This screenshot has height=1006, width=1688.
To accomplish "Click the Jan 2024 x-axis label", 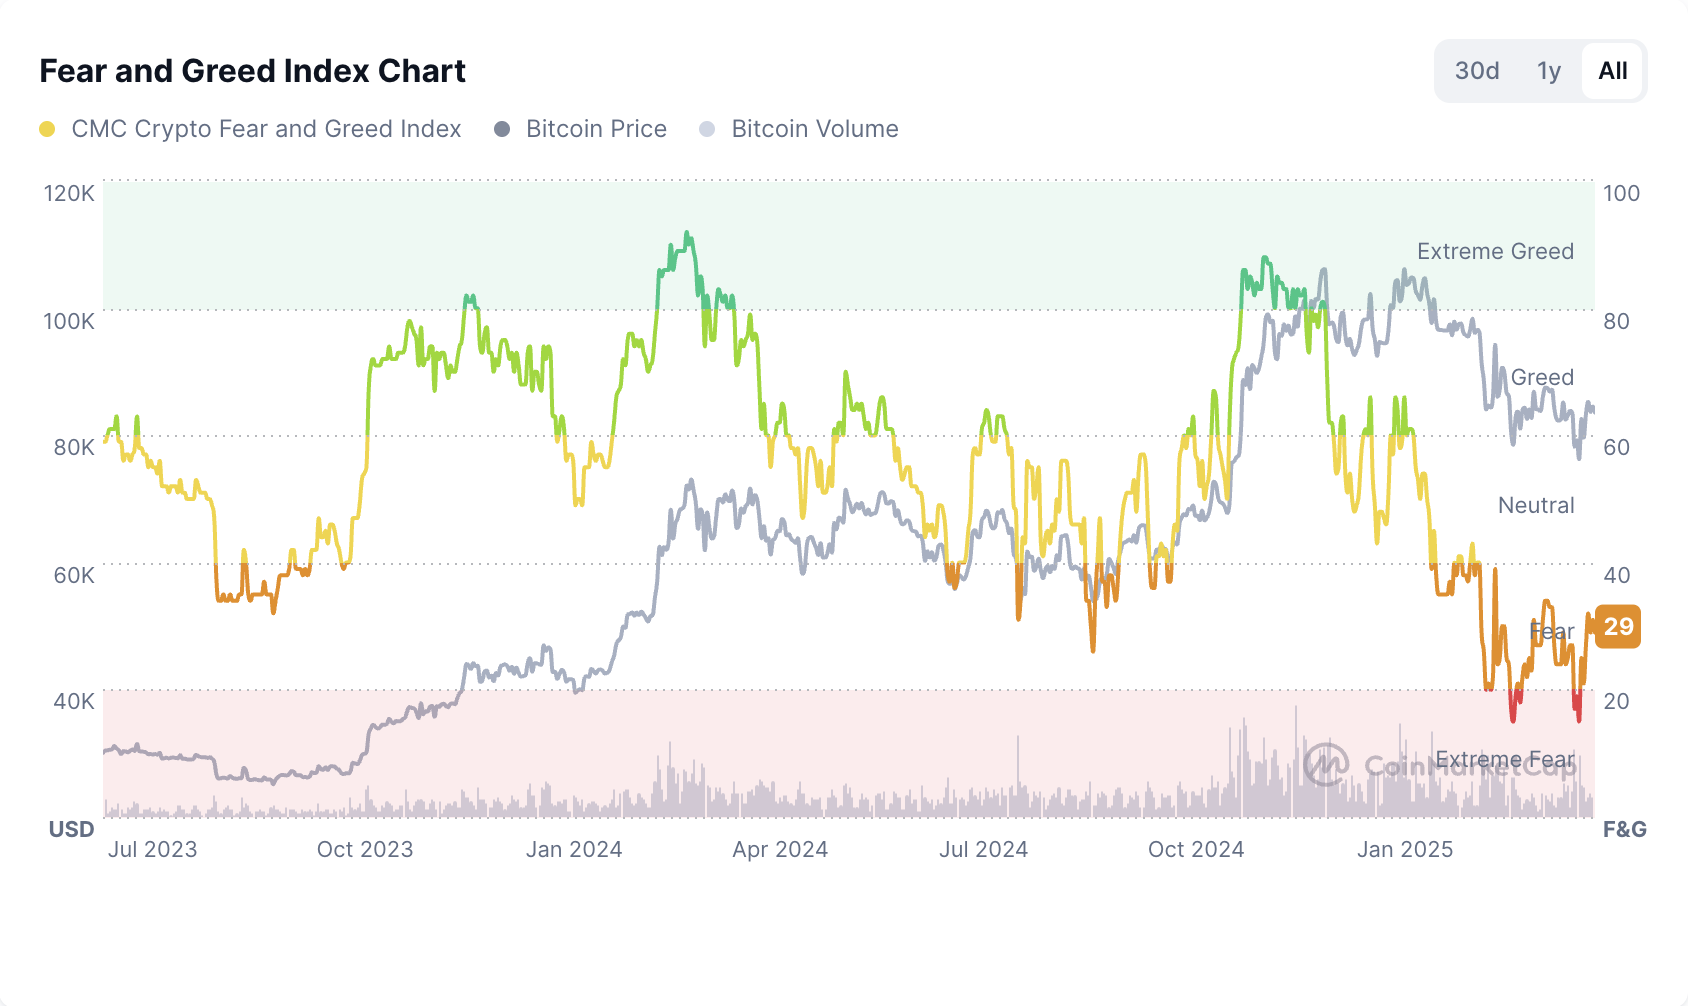I will 574,849.
